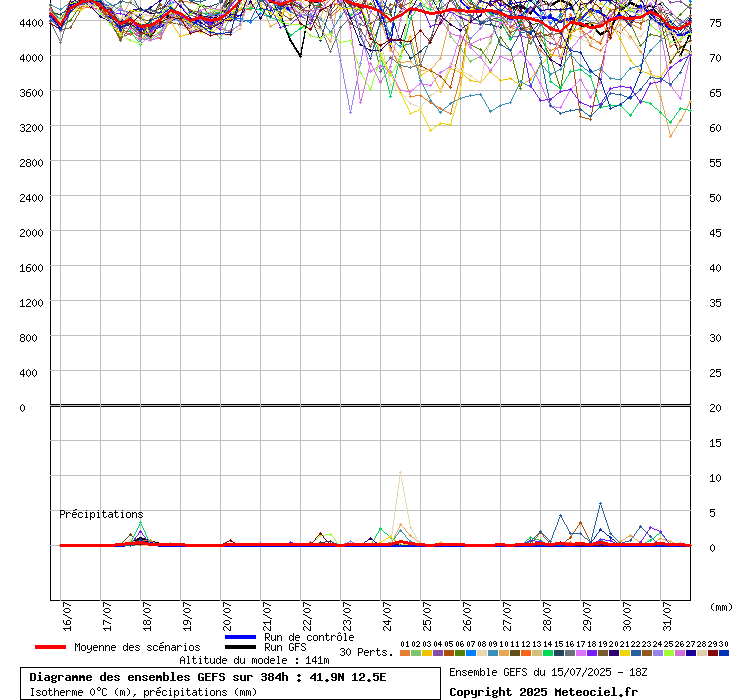The height and width of the screenshot is (700, 740).
Task: Click the yellow swatch for perturbation 03
Action: [427, 653]
